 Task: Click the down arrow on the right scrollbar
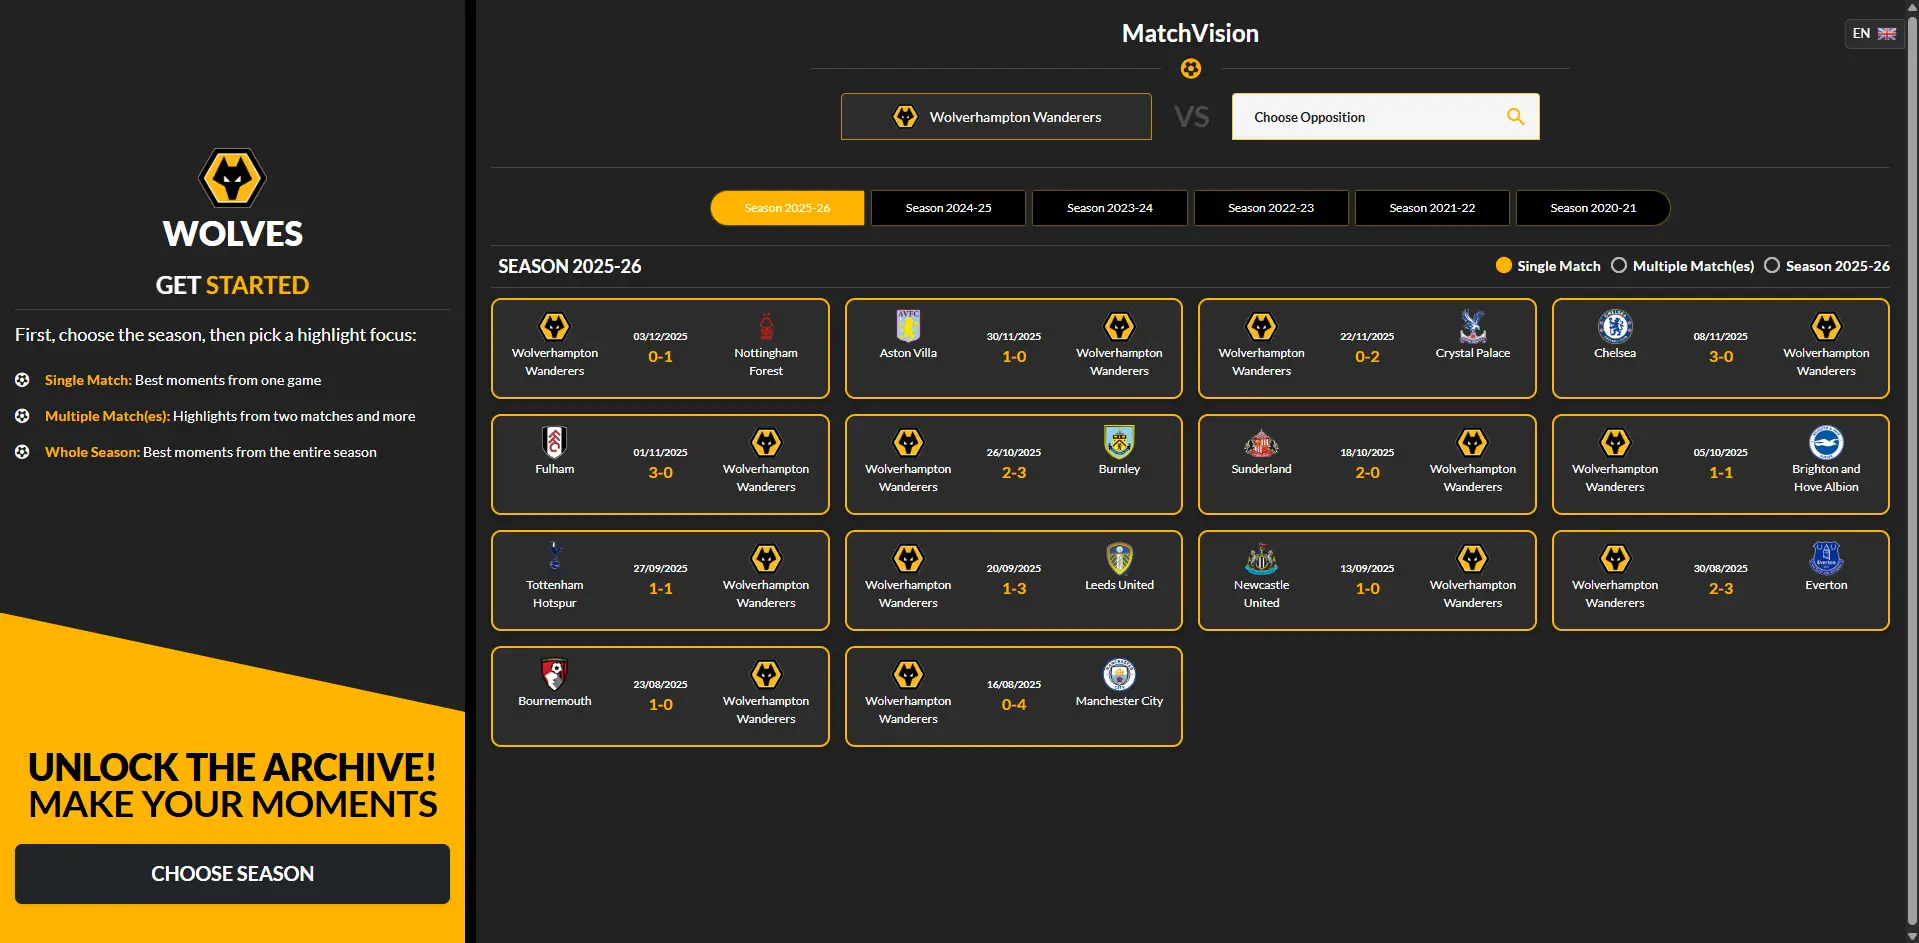click(1911, 936)
